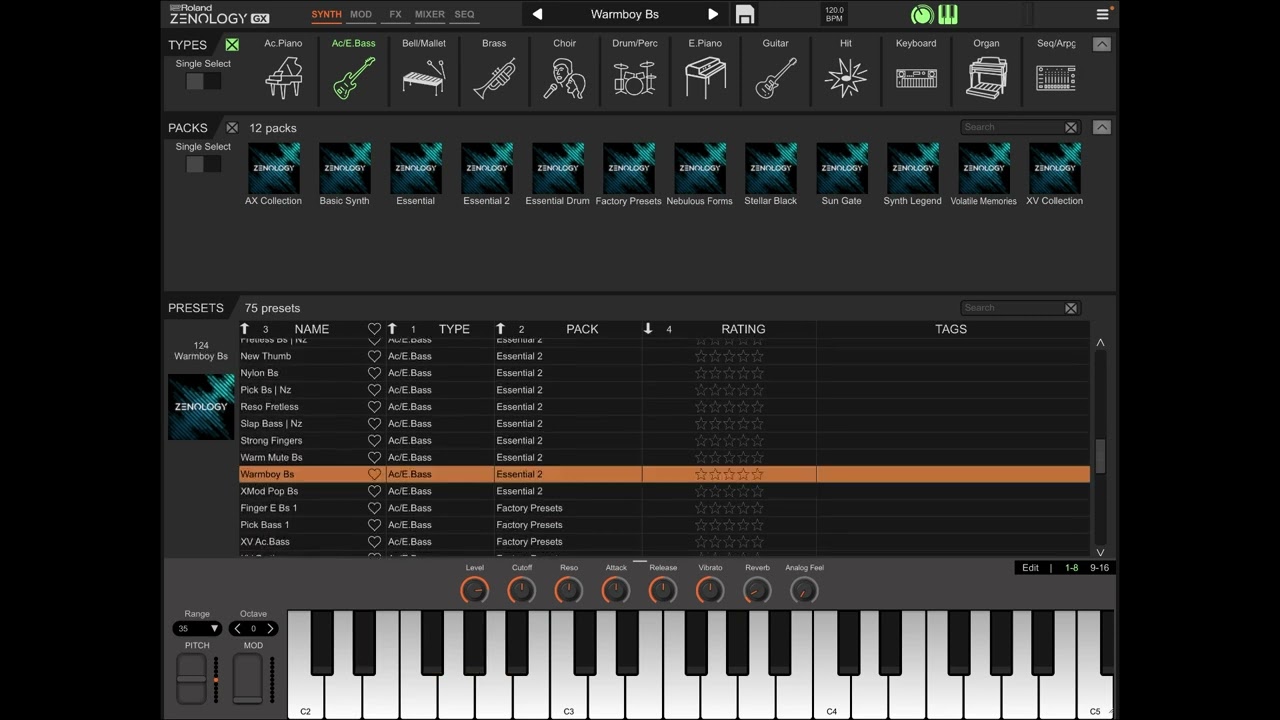The image size is (1280, 720).
Task: Select the Ac/E.Bass guitar type icon
Action: pos(354,77)
